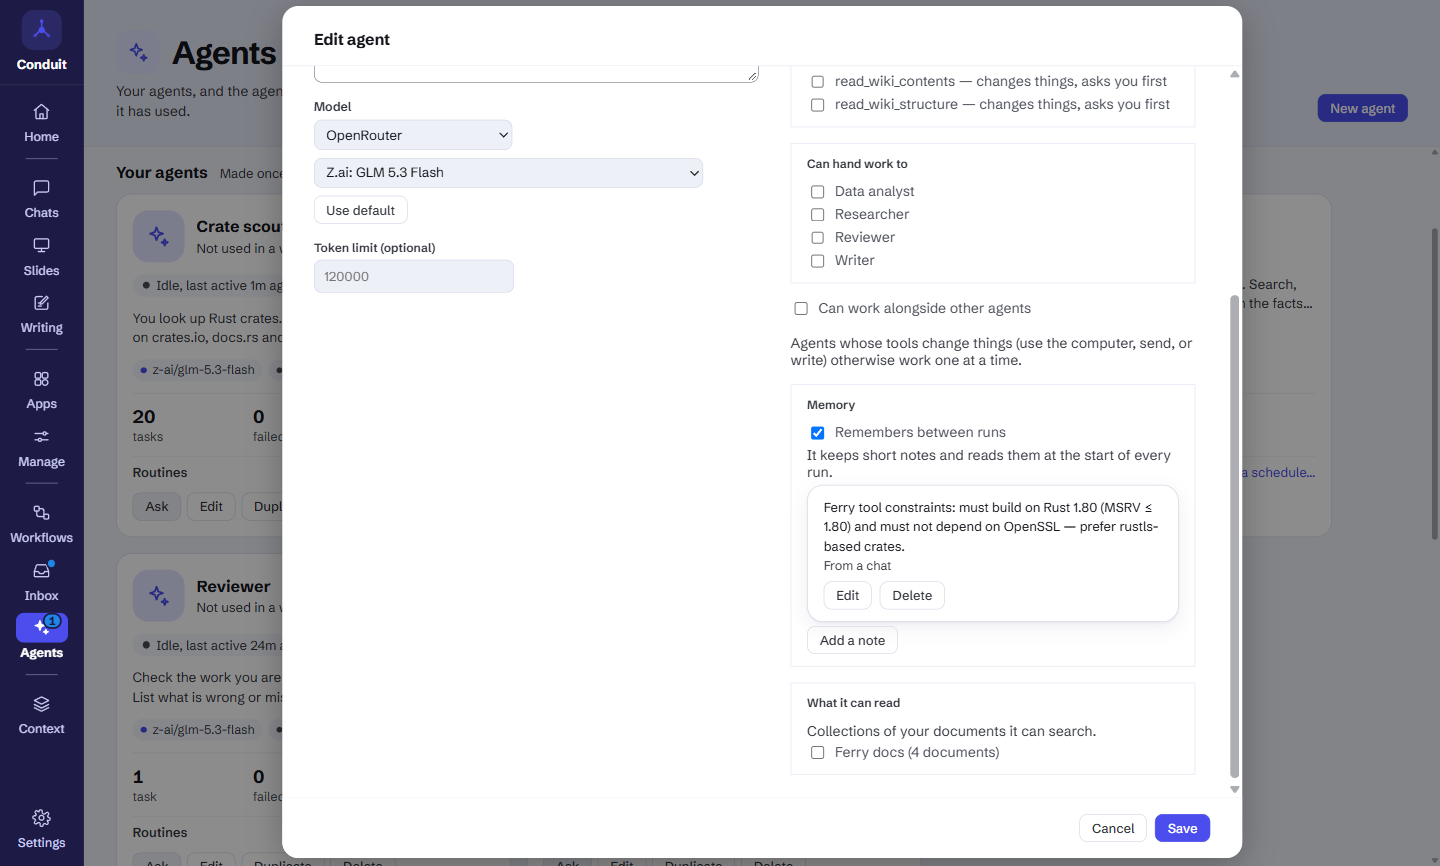Screen dimensions: 1440x866
Task: Check Ferry docs collection checkbox
Action: point(817,753)
